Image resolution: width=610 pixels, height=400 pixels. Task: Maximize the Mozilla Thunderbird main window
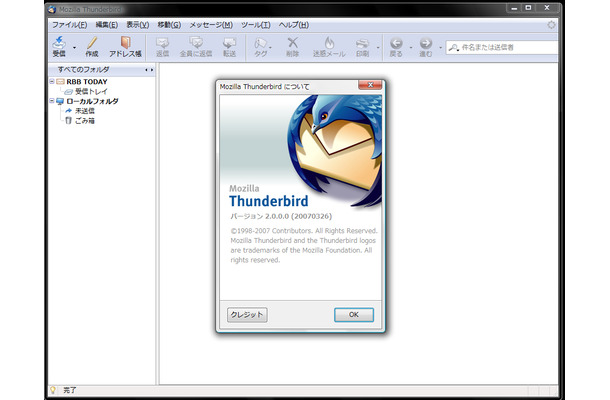pyautogui.click(x=528, y=8)
